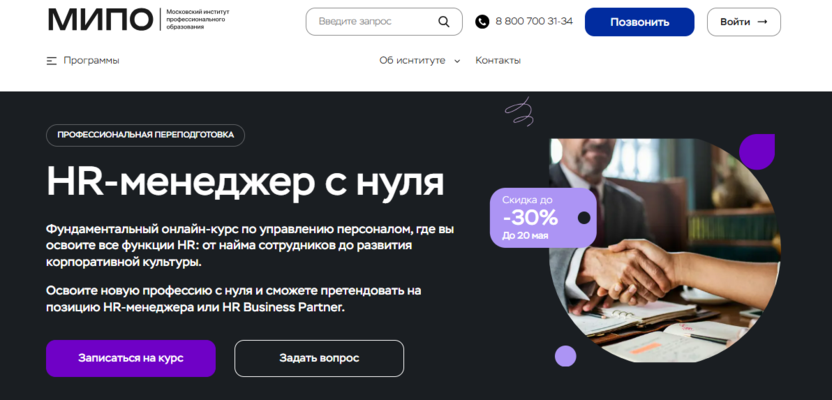This screenshot has height=400, width=832.
Task: Open the Контакты page
Action: tap(498, 60)
